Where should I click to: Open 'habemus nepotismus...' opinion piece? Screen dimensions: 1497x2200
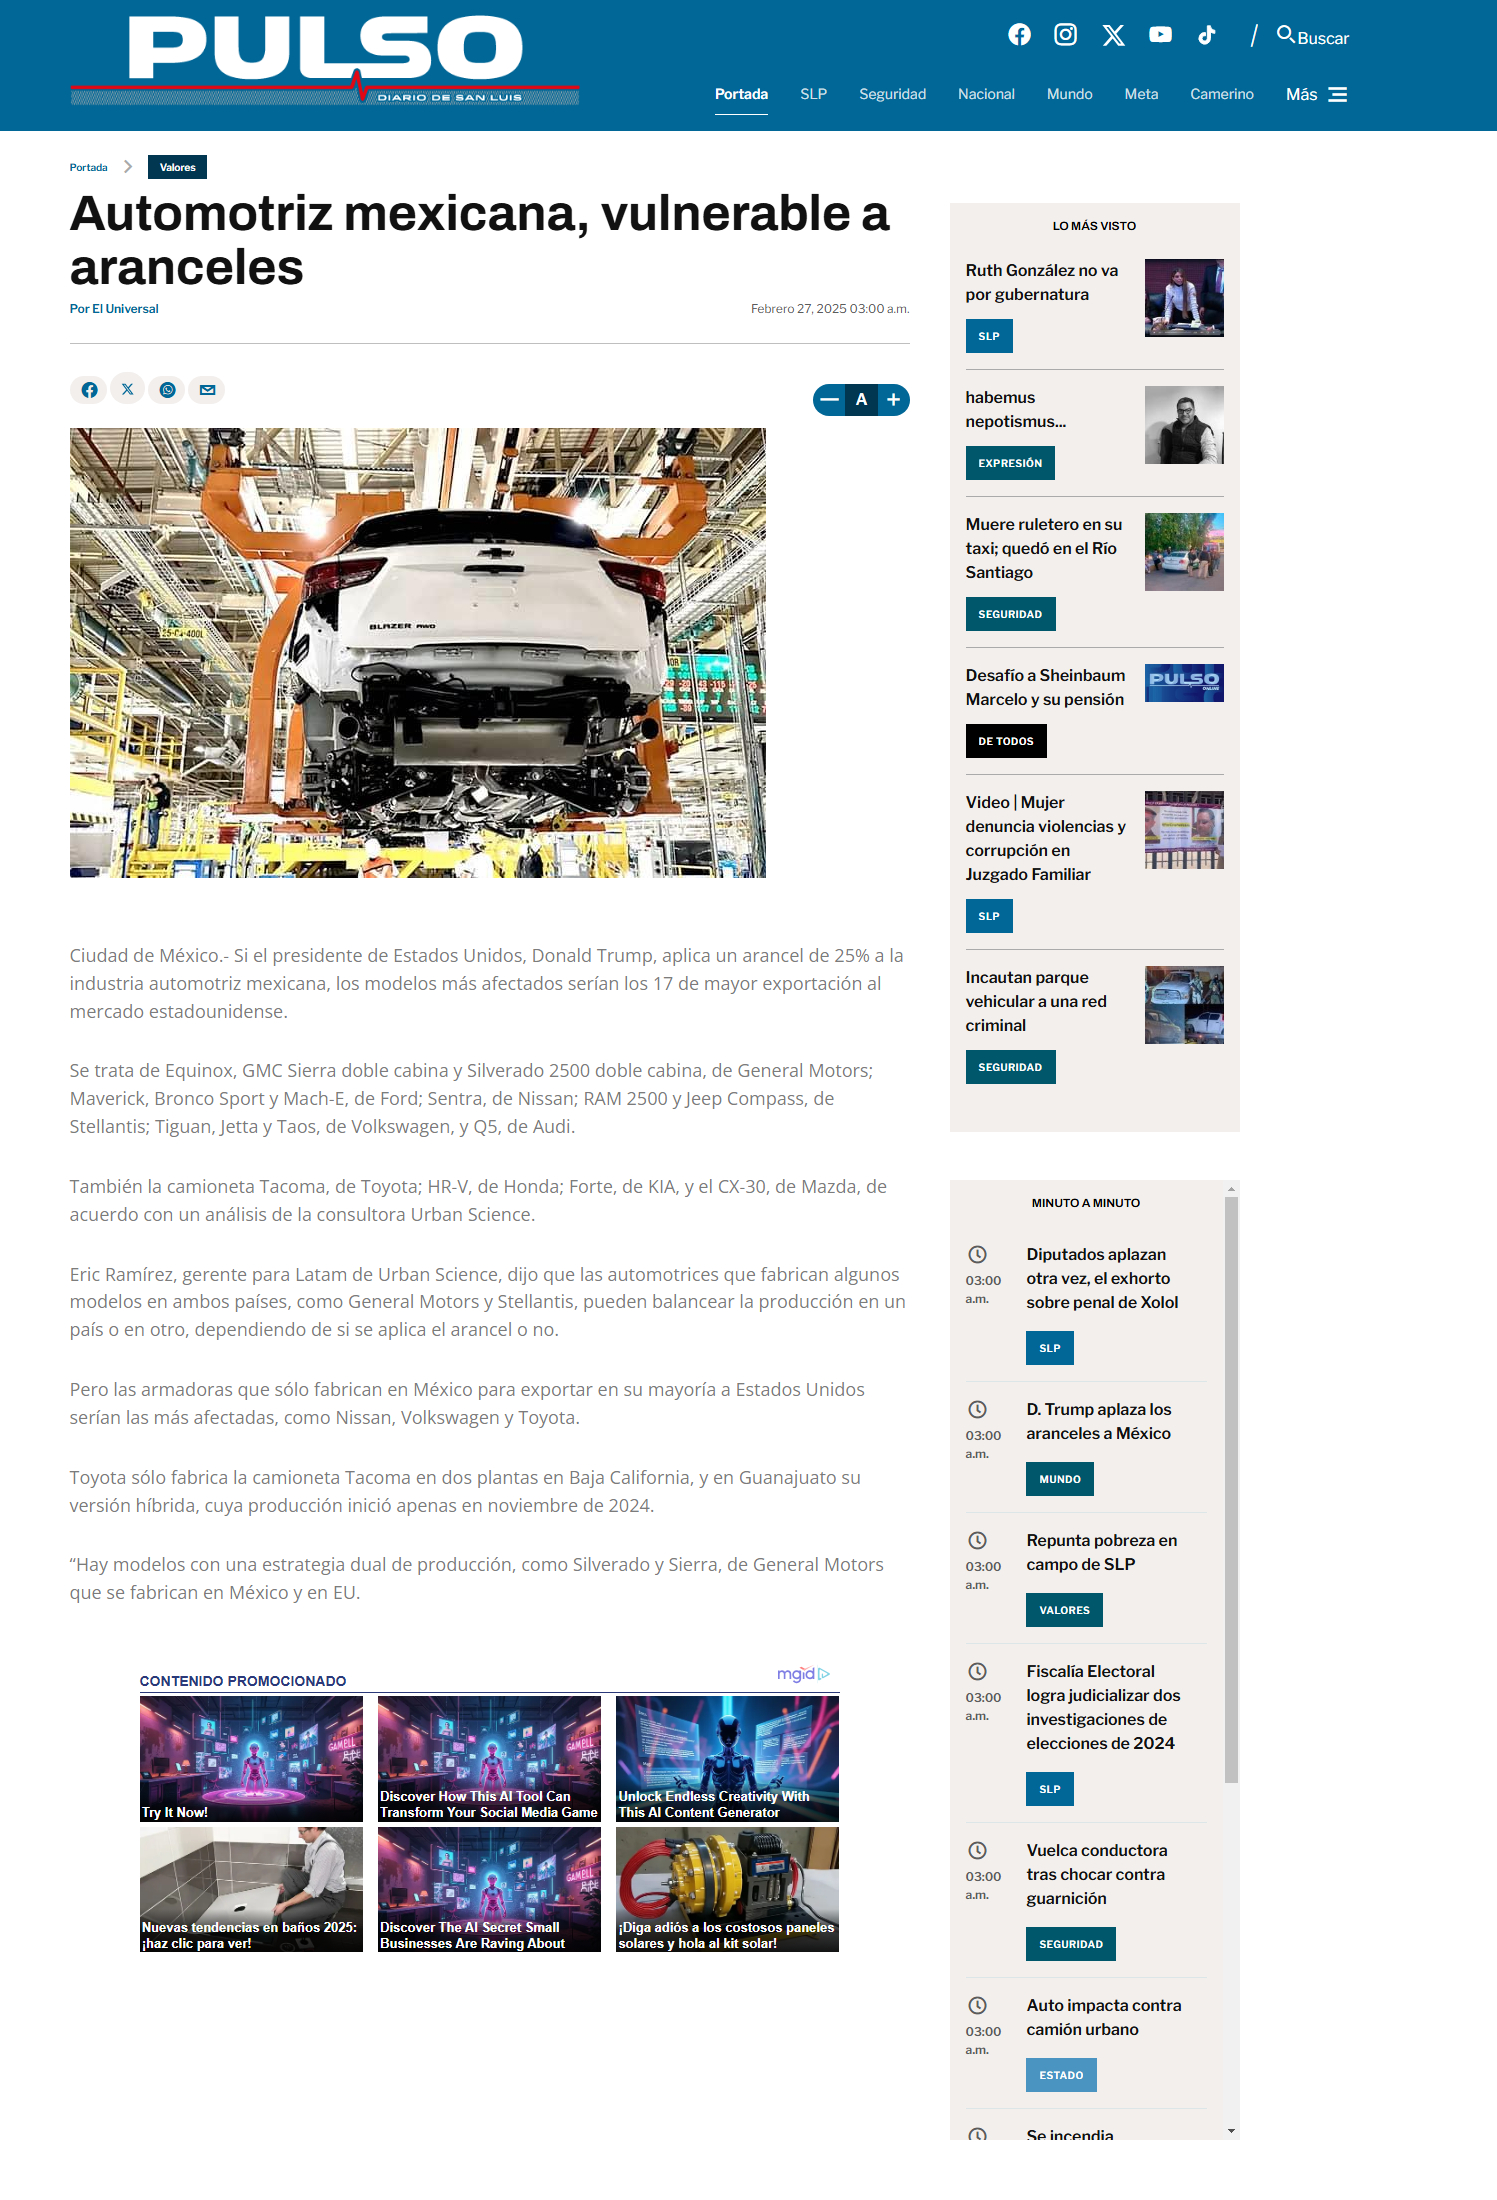pos(1016,409)
